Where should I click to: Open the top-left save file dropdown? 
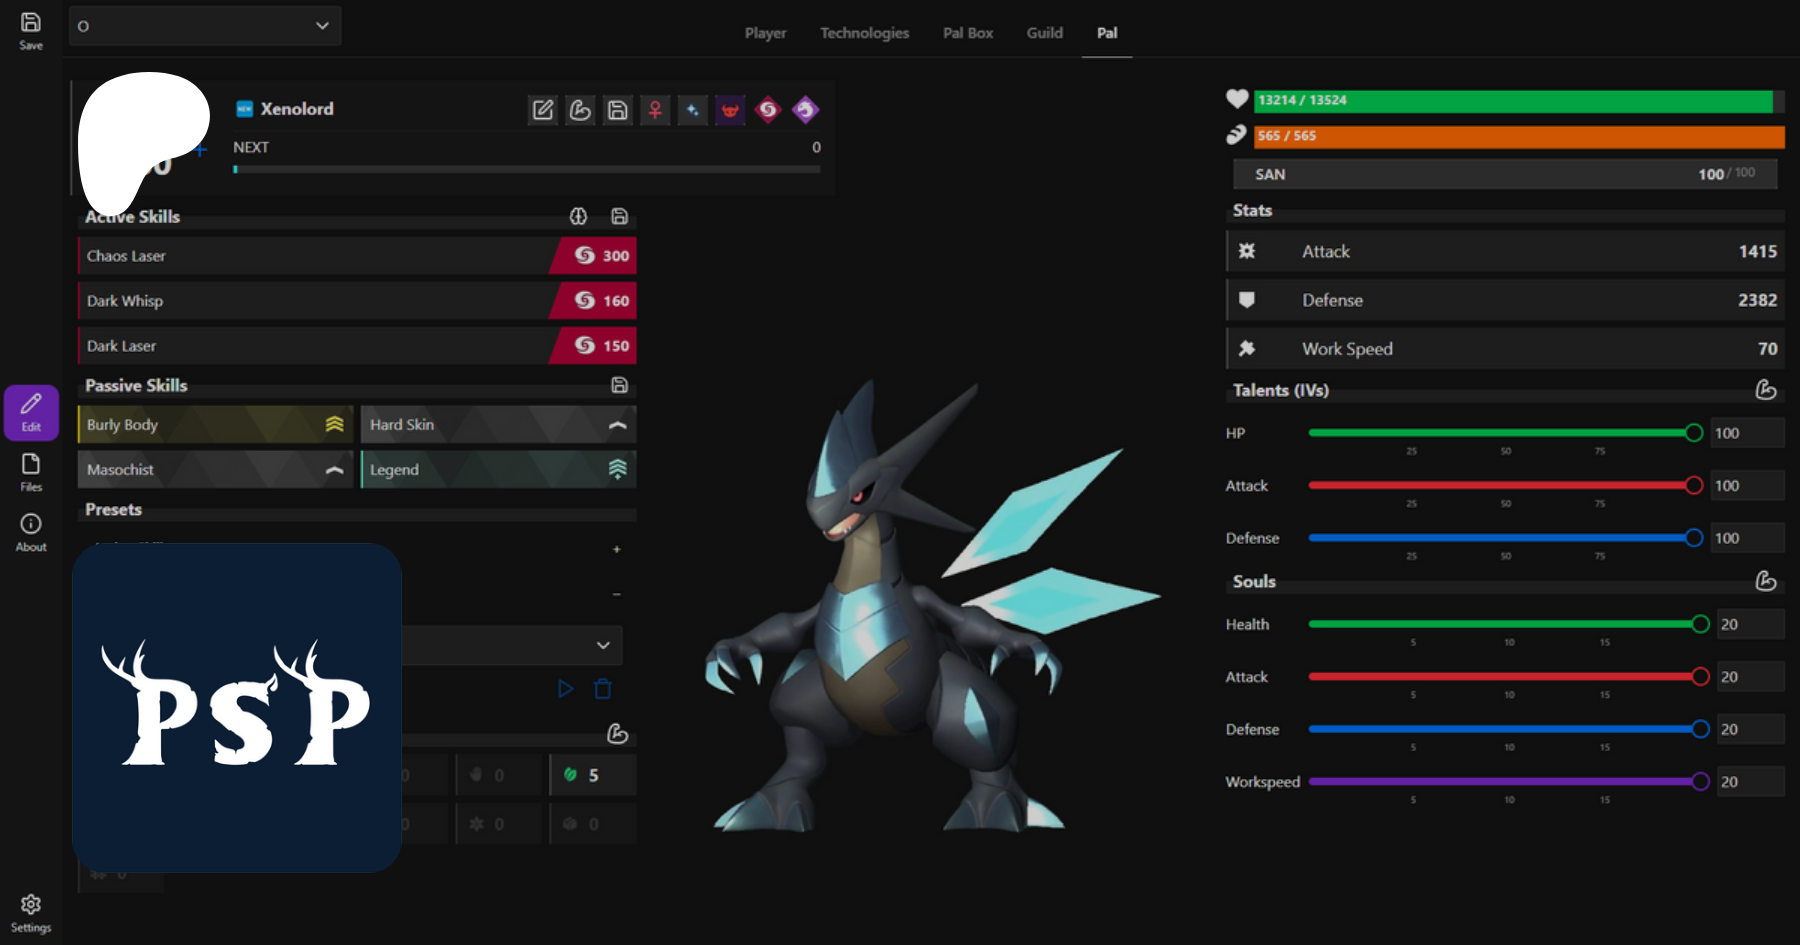[x=205, y=26]
